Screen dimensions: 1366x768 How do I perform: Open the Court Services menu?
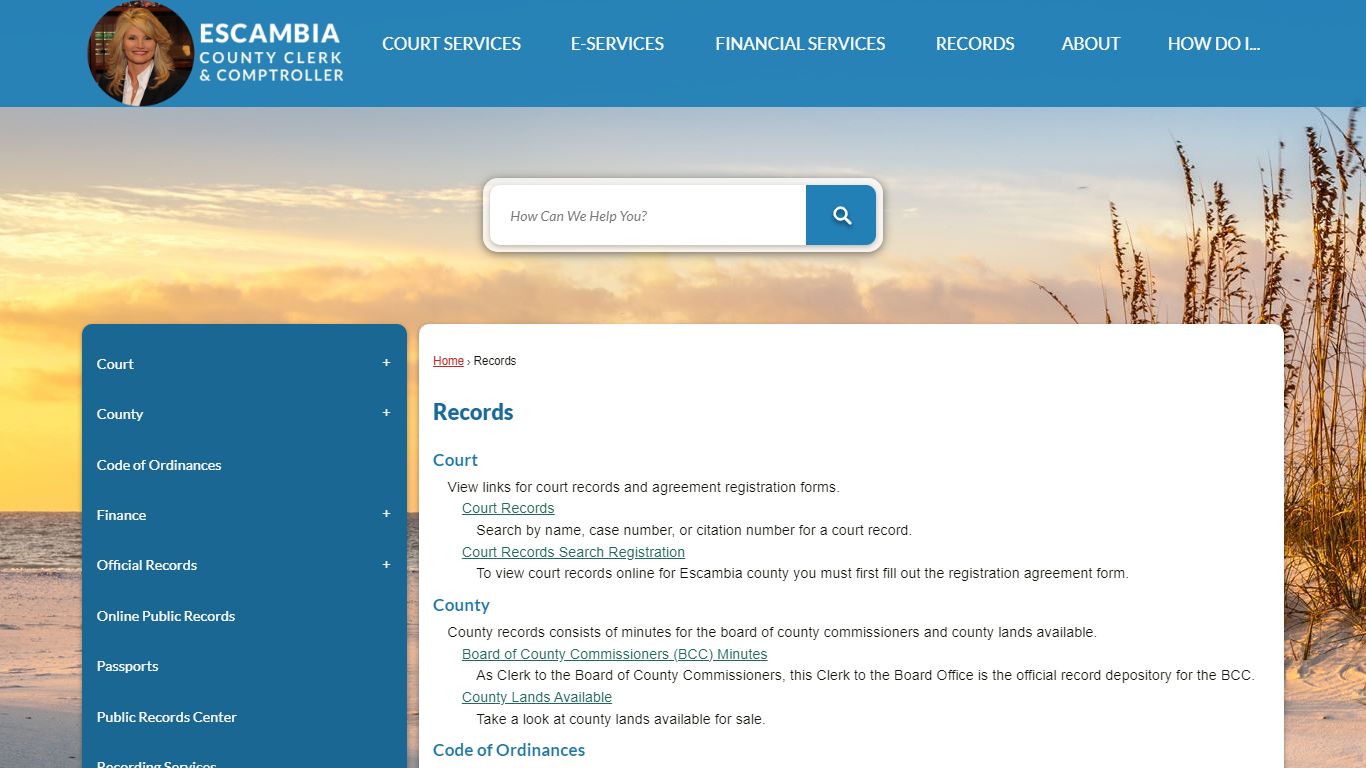pyautogui.click(x=451, y=44)
